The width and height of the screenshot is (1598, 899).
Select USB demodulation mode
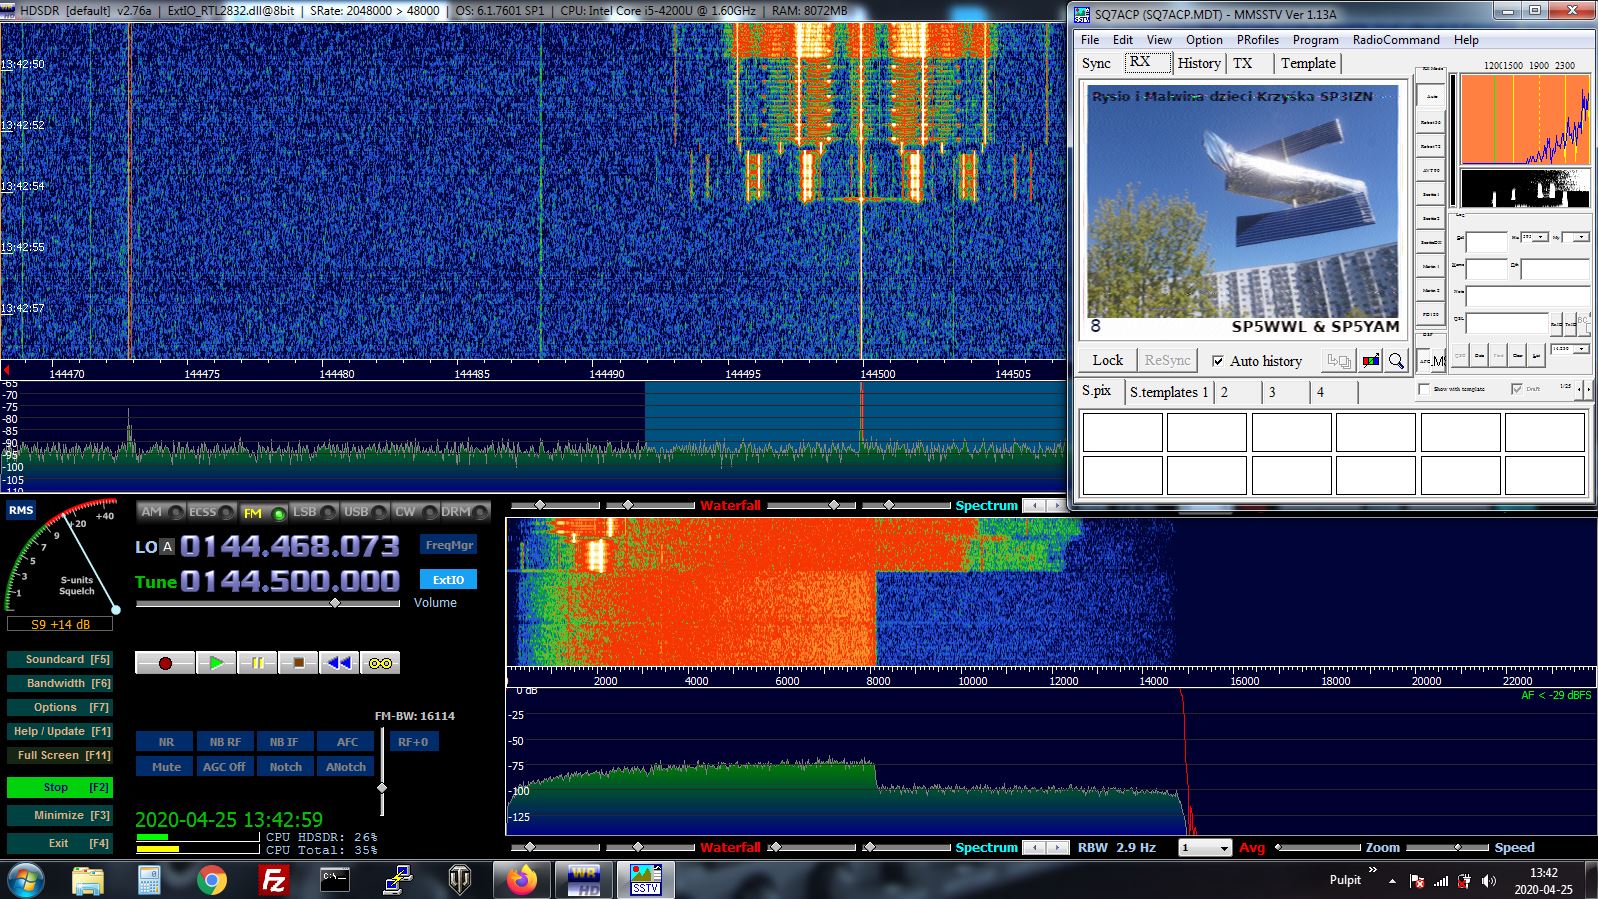[365, 512]
